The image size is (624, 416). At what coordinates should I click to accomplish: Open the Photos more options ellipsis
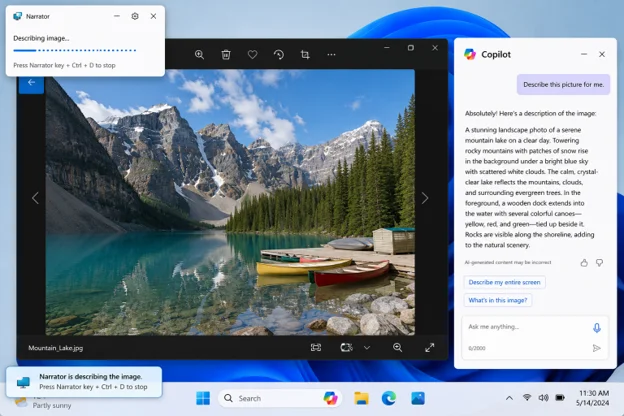pyautogui.click(x=332, y=55)
